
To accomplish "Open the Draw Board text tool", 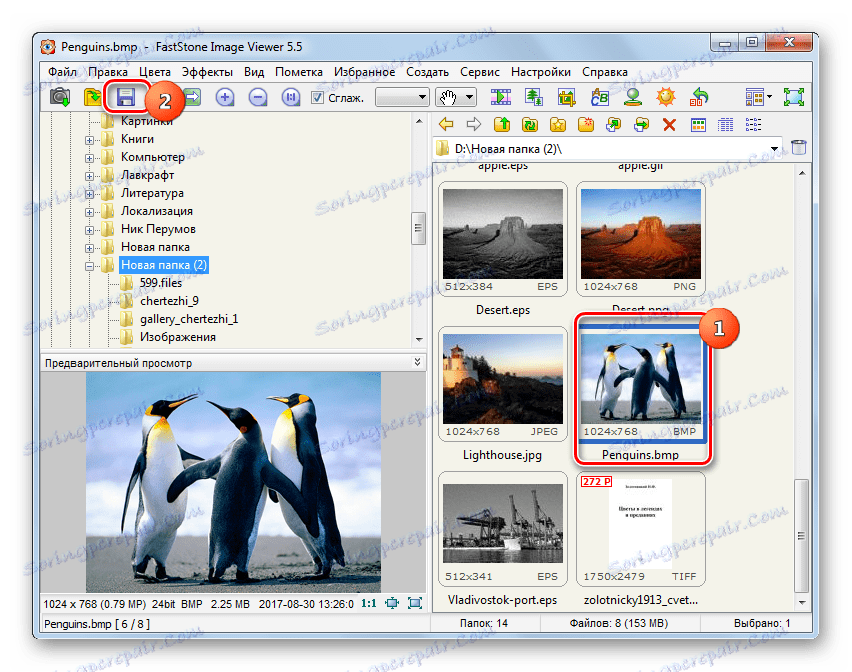I will [599, 97].
